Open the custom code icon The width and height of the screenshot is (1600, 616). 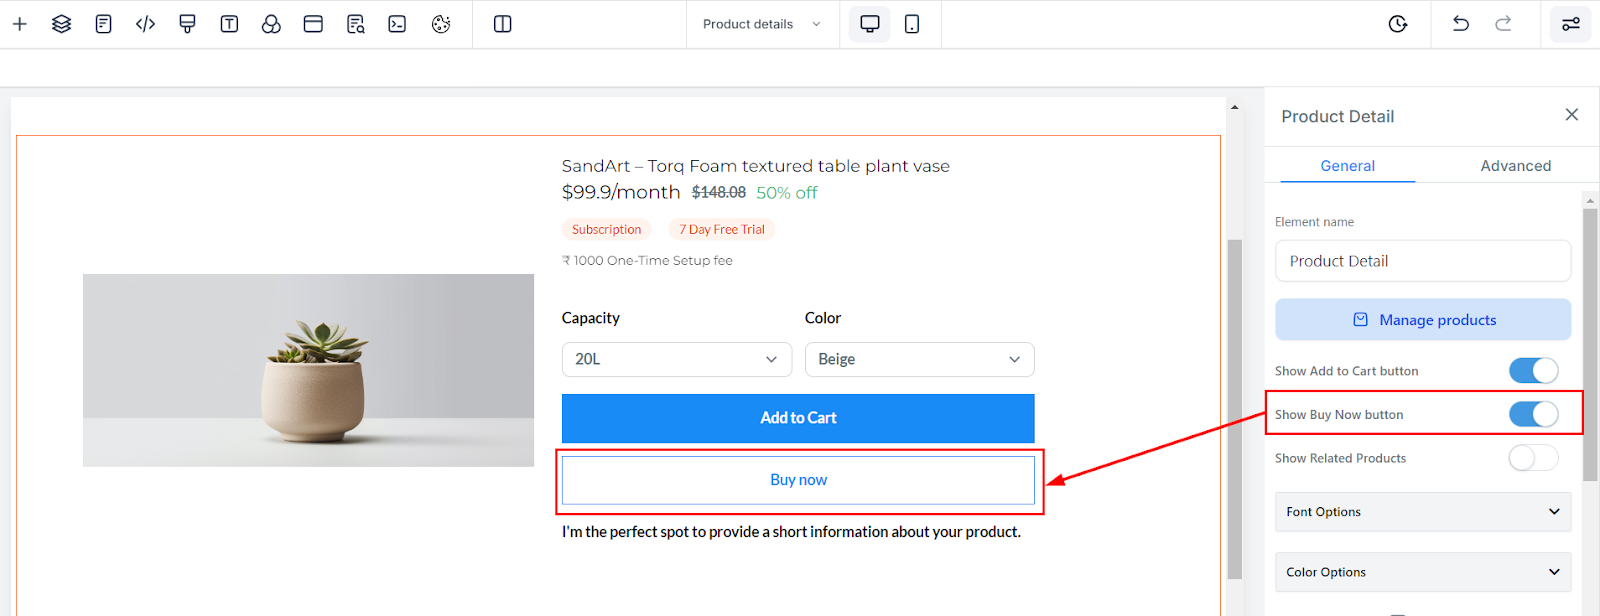[145, 24]
